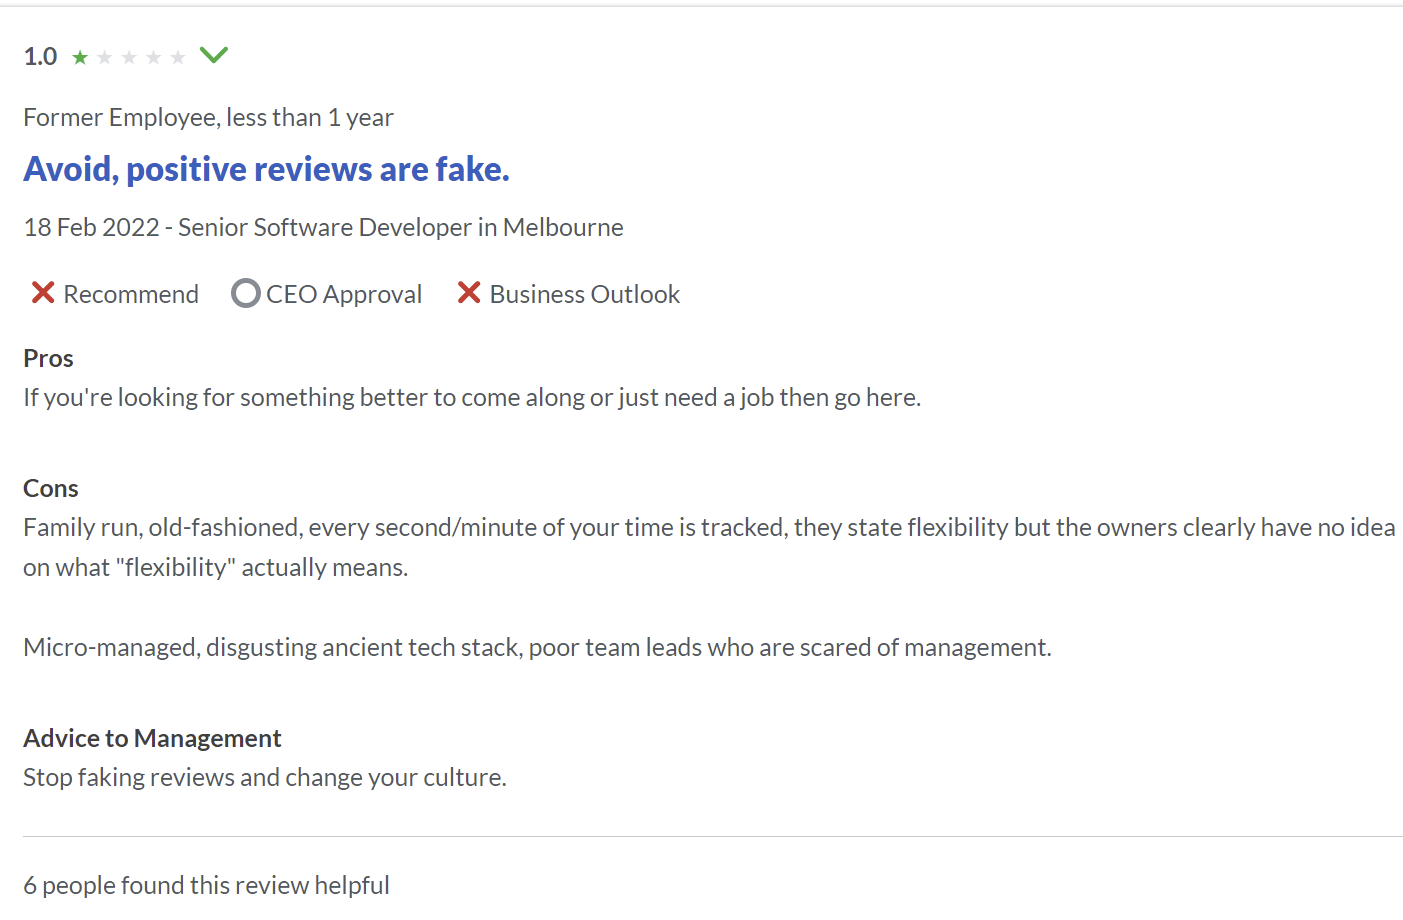Click the red X beside Recommend
The image size is (1403, 920).
[43, 293]
